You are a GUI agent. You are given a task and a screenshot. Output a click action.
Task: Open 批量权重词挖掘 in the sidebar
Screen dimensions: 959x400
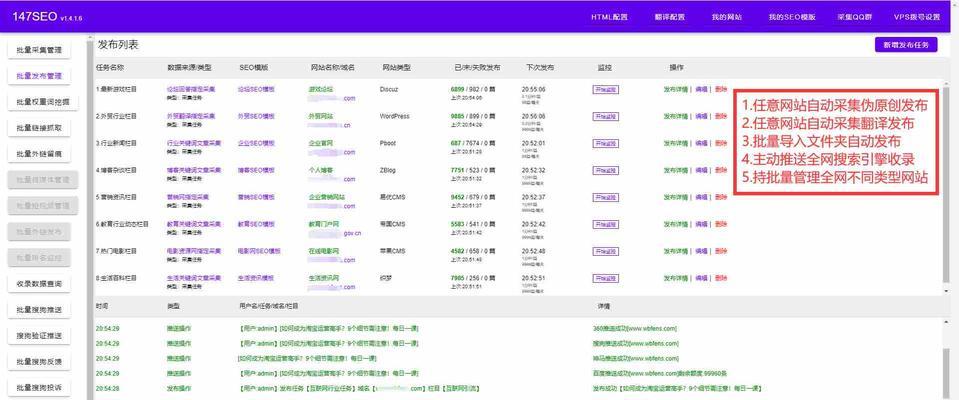tap(43, 102)
